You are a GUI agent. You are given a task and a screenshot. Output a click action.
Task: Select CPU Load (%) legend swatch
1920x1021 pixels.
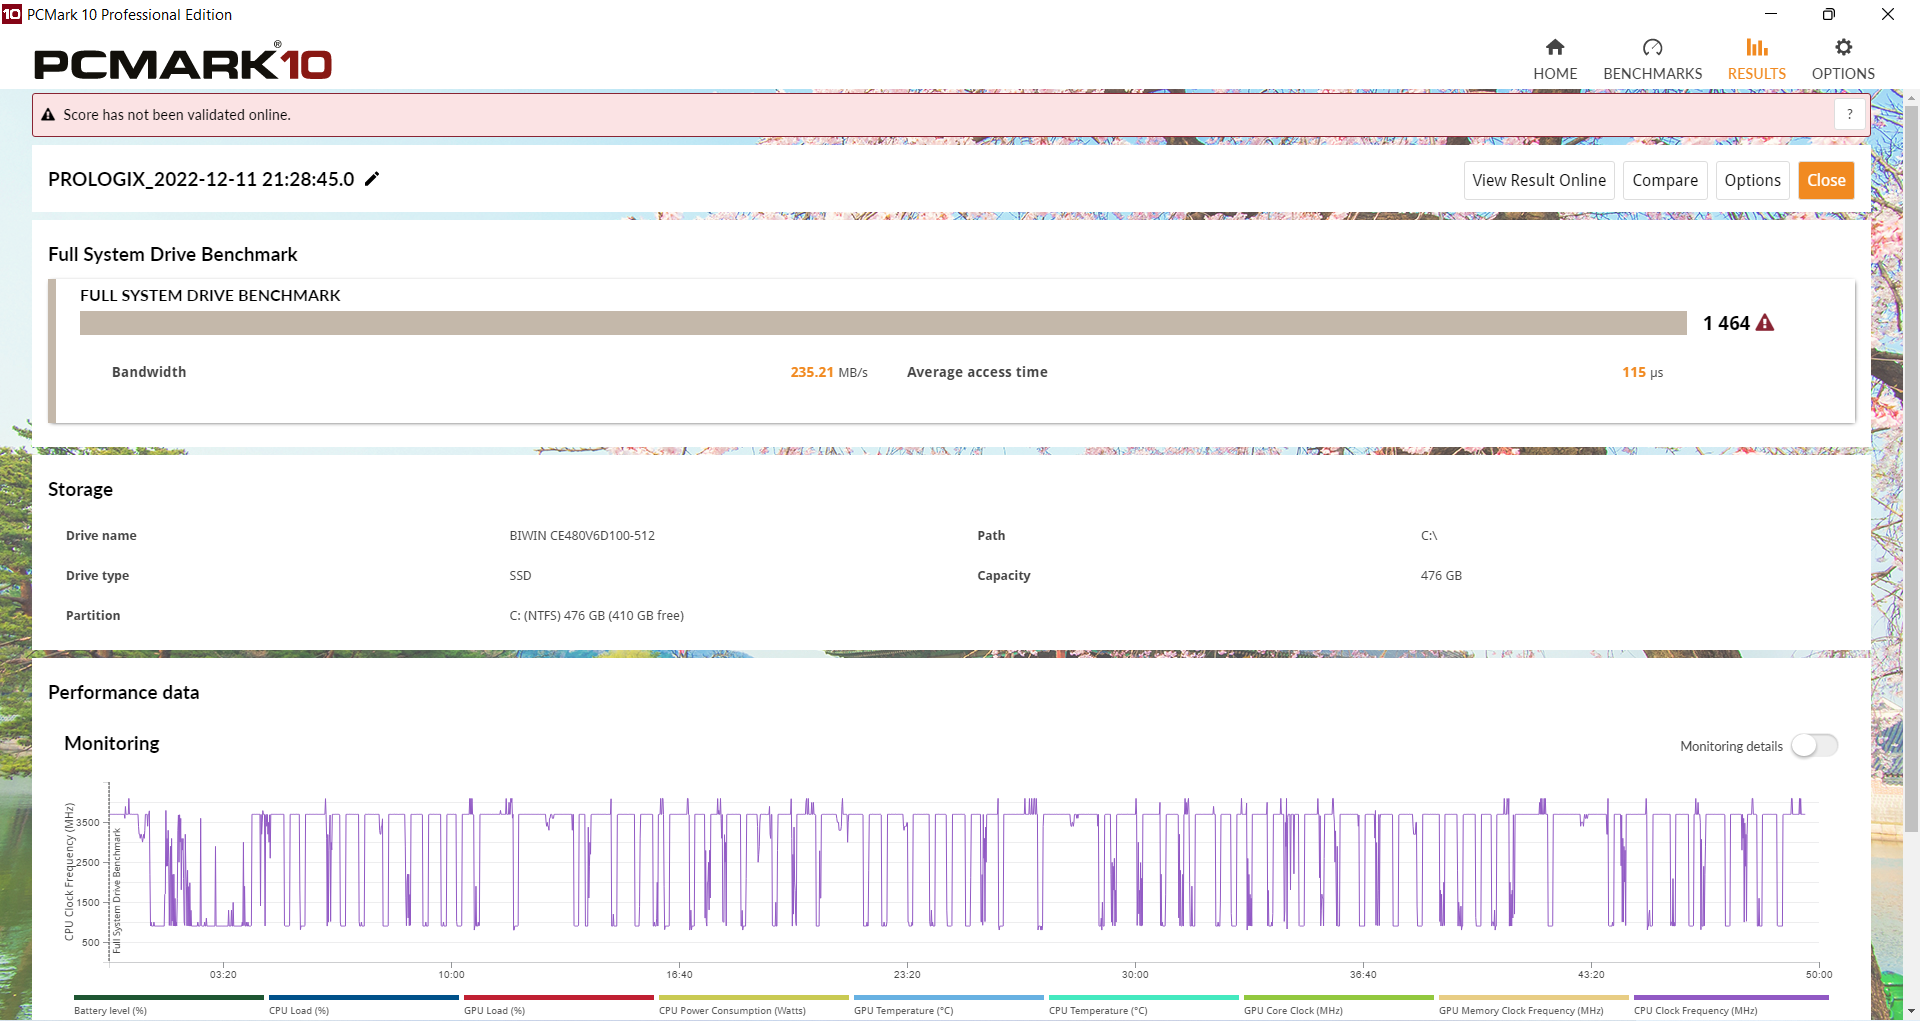point(364,997)
